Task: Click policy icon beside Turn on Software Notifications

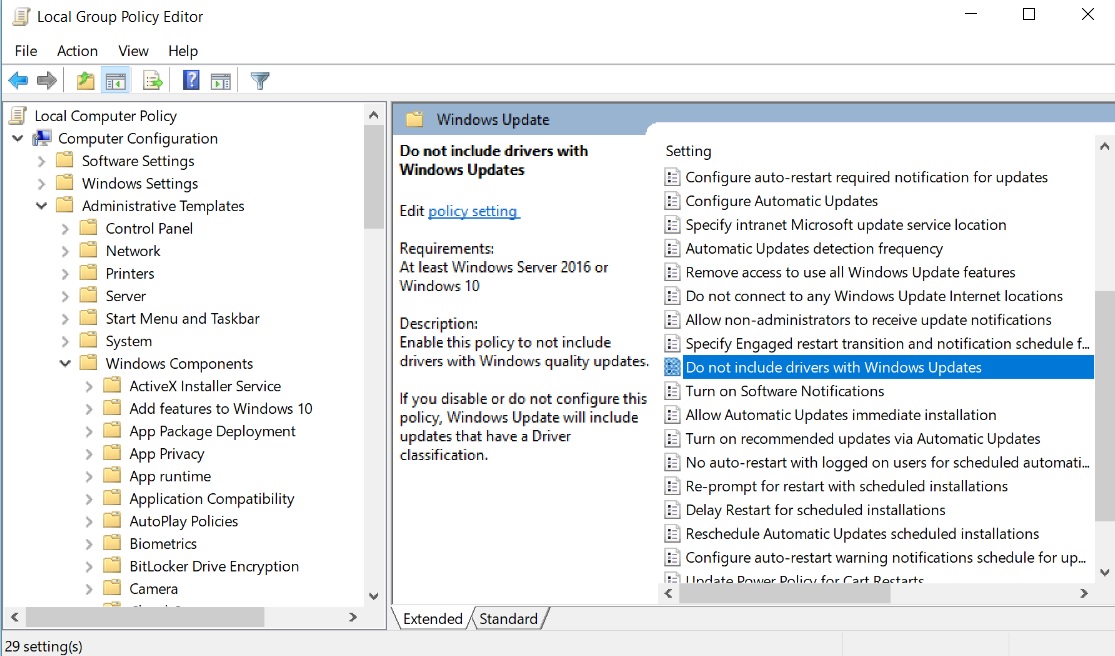Action: 672,391
